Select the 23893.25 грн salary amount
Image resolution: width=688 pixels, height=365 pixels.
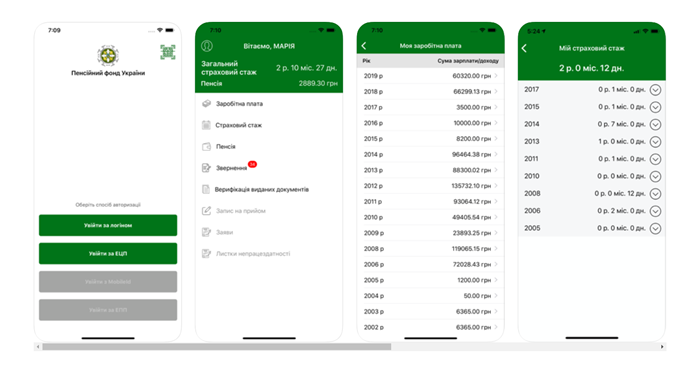pos(472,233)
